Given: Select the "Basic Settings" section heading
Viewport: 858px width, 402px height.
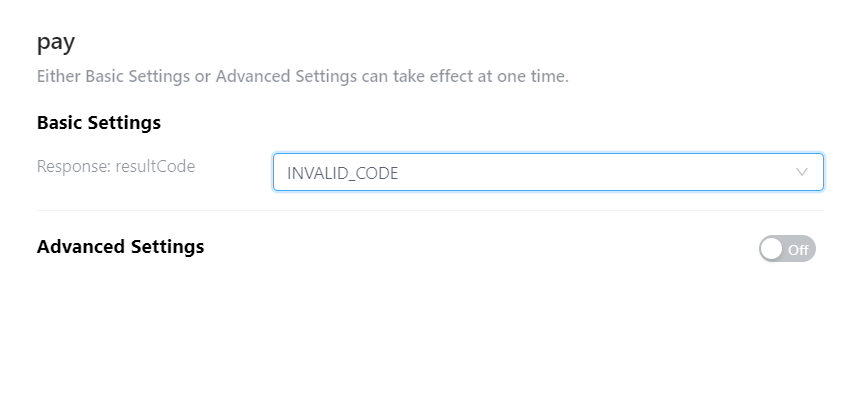Looking at the screenshot, I should click(99, 123).
